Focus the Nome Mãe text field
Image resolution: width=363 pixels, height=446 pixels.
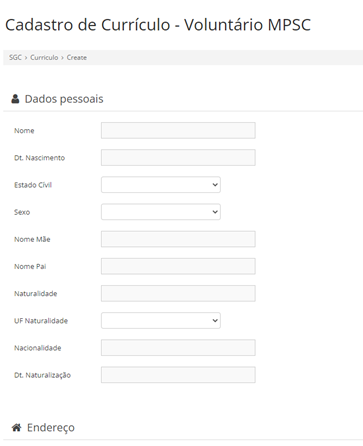click(x=178, y=239)
